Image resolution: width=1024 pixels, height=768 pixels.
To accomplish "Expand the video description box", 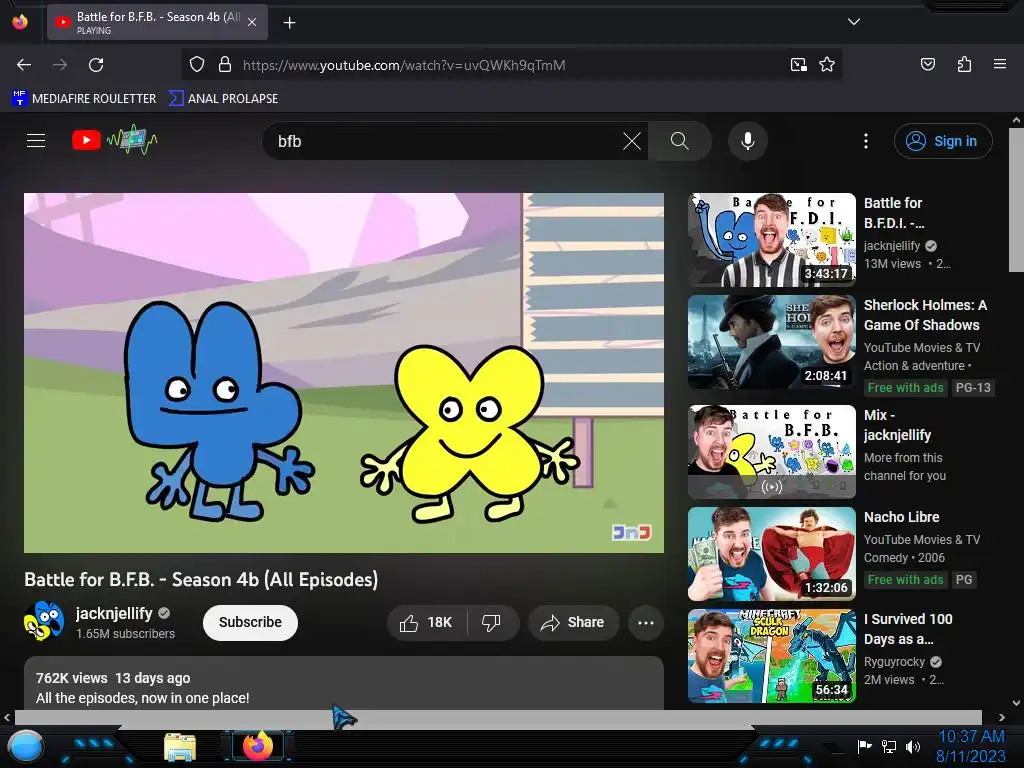I will 344,684.
